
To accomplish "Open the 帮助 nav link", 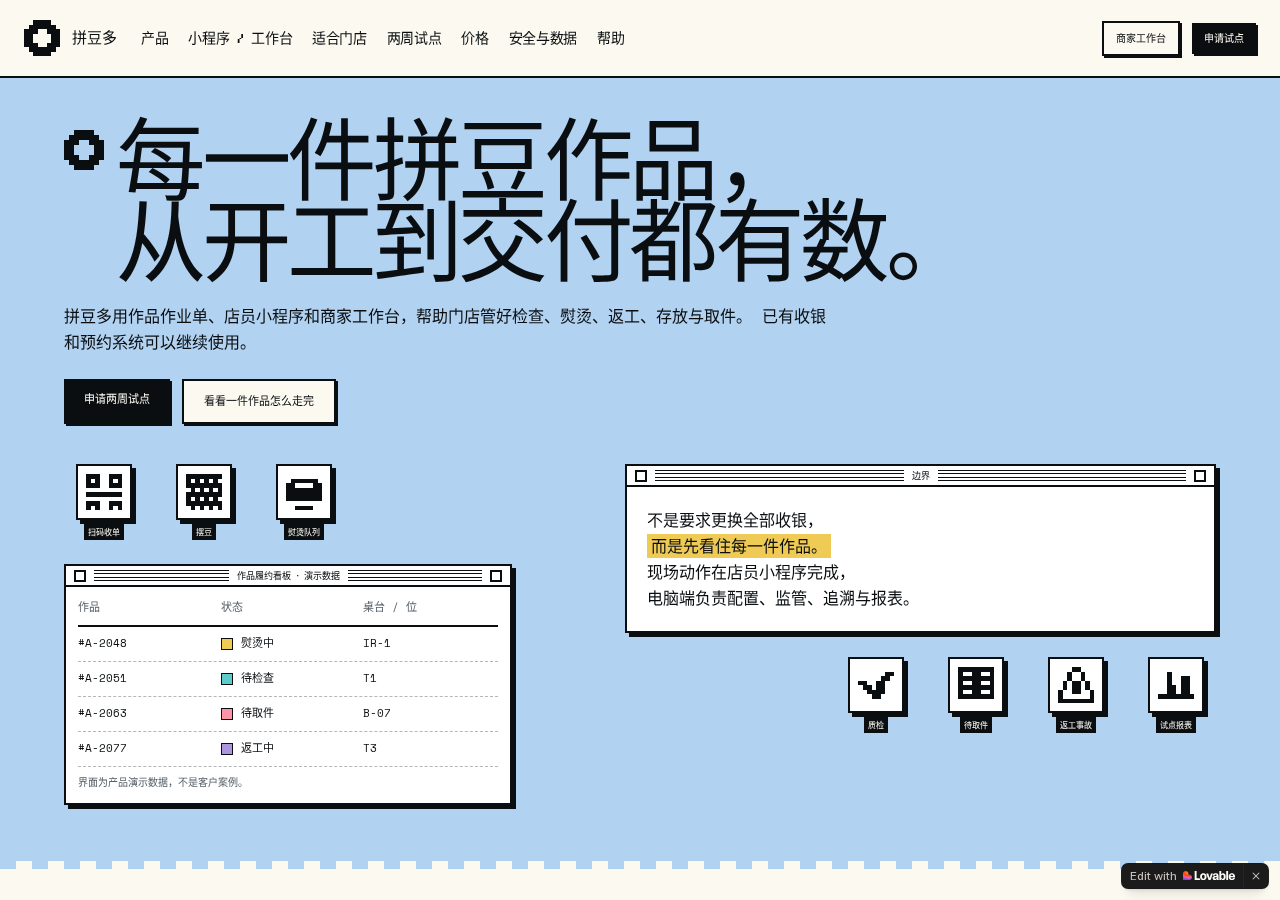I will (611, 38).
